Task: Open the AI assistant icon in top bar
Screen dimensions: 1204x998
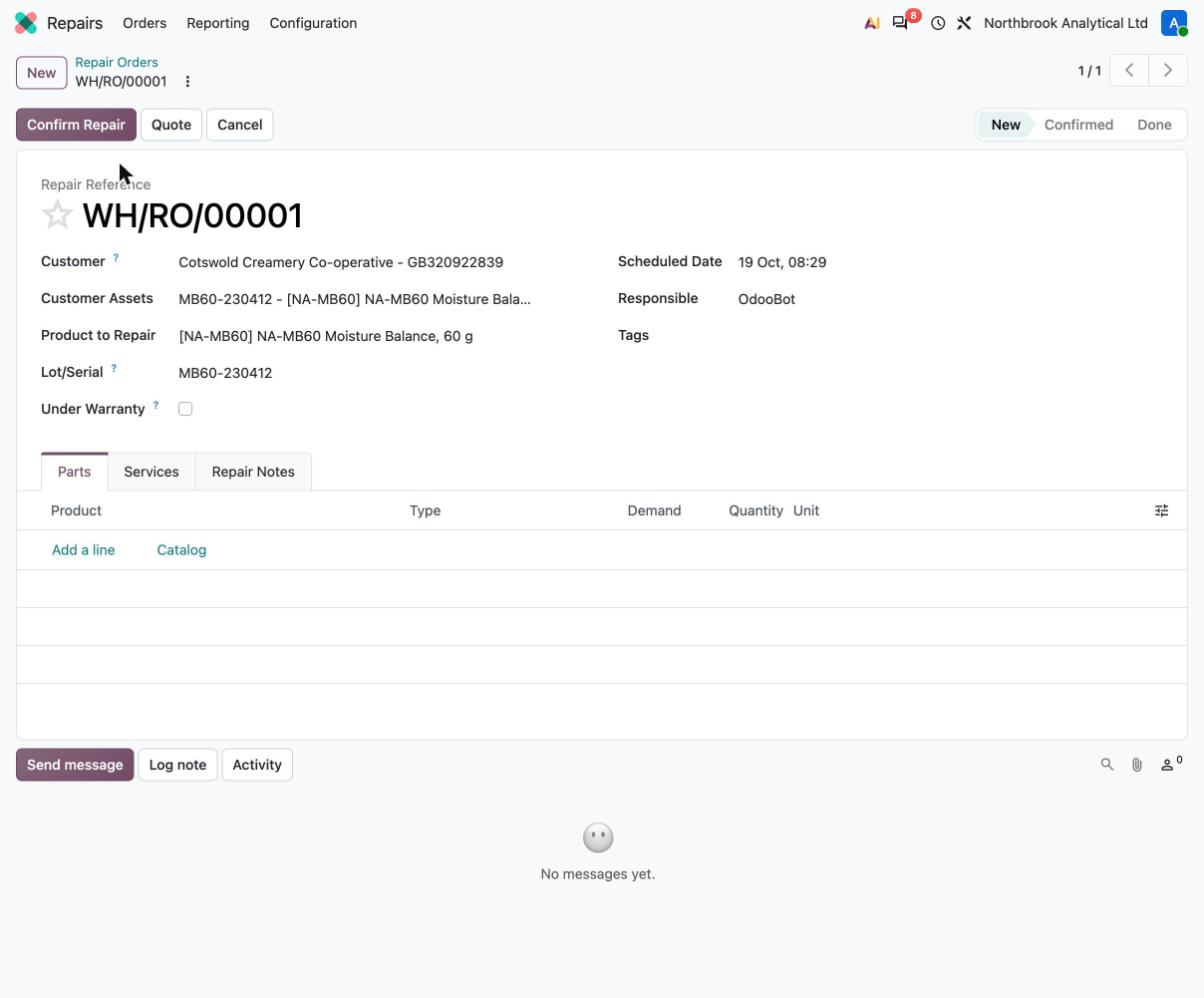Action: [872, 23]
